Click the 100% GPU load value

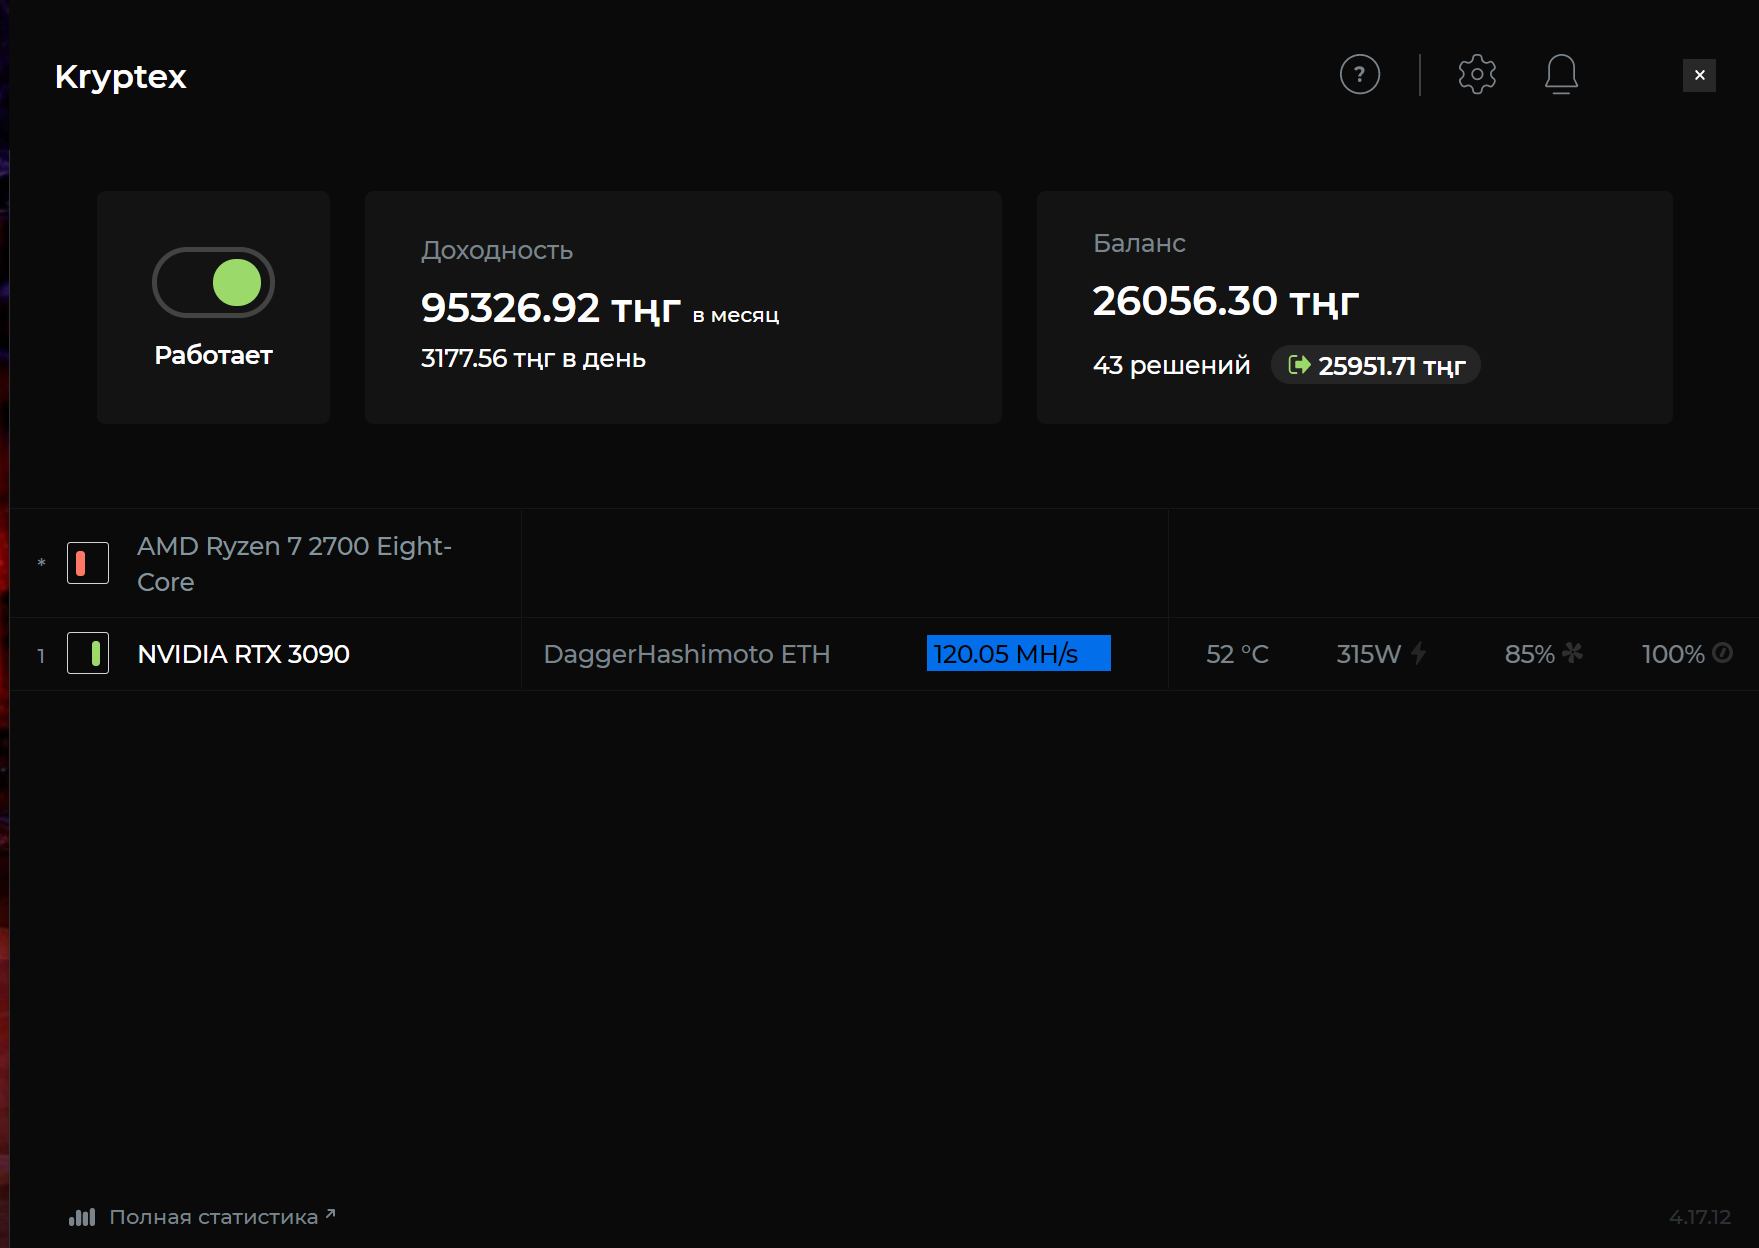1673,654
